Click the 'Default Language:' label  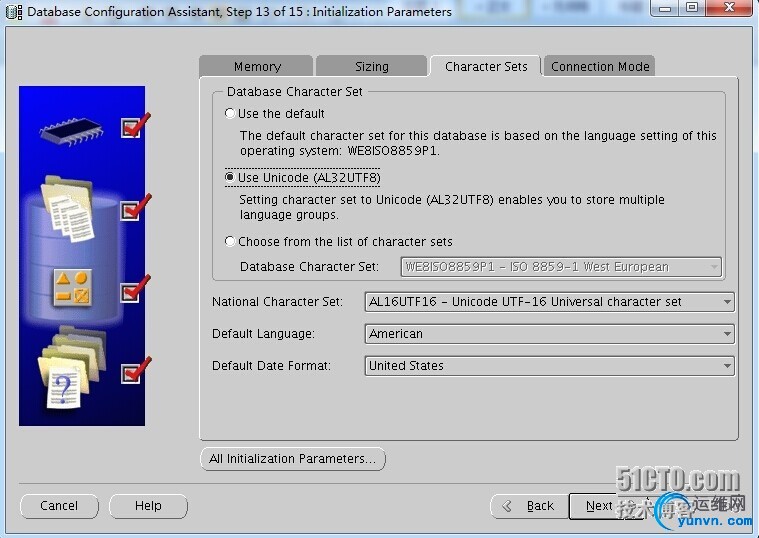click(x=263, y=334)
